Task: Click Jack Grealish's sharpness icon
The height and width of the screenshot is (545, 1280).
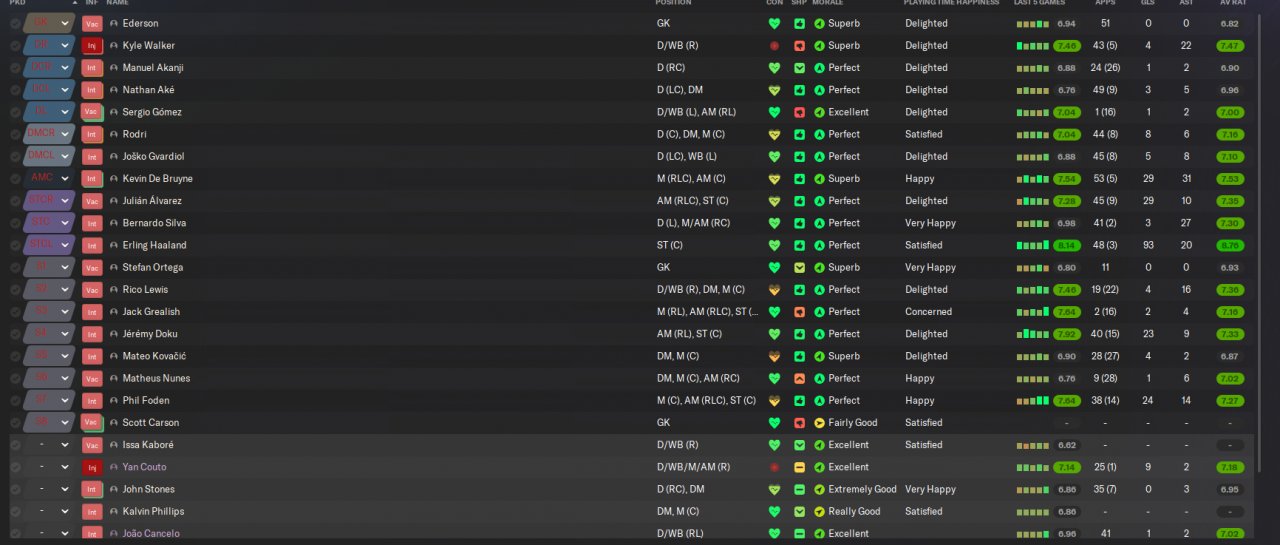Action: click(x=799, y=312)
